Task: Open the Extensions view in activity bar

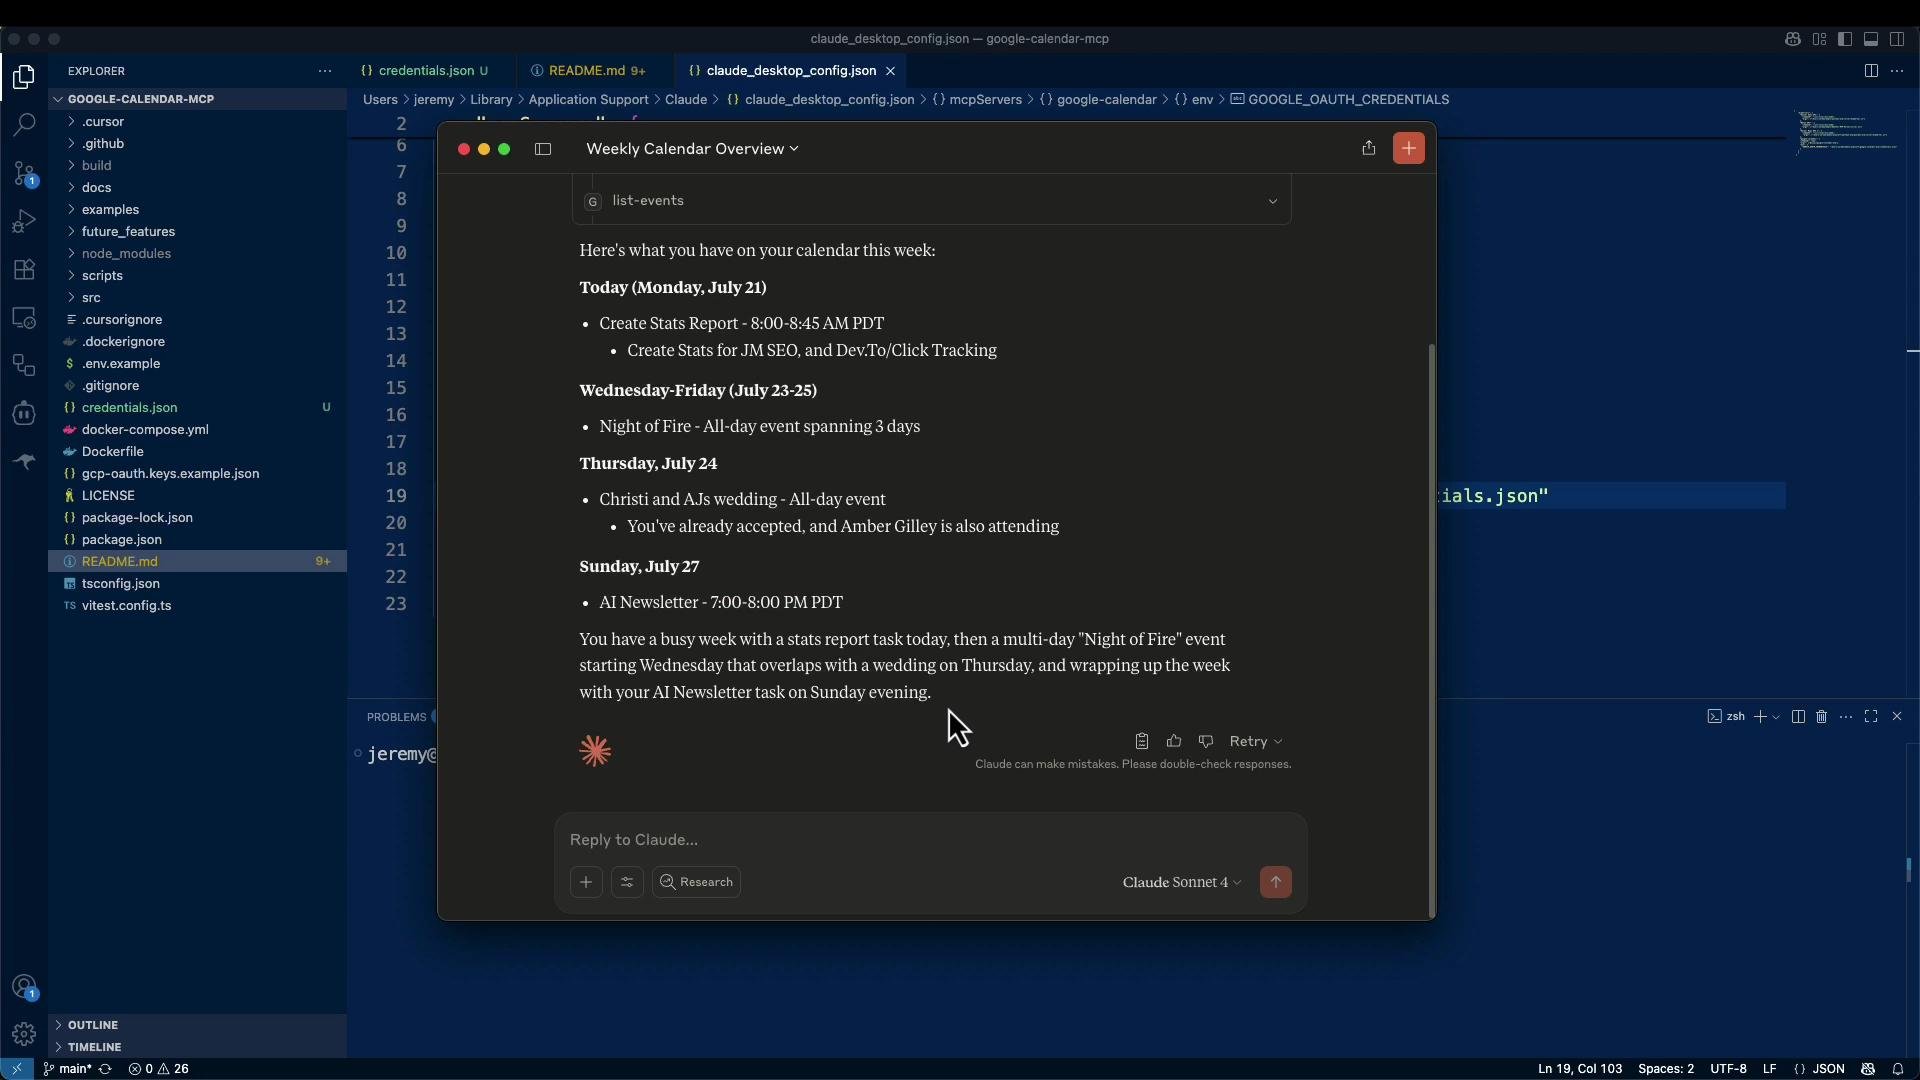Action: (24, 269)
